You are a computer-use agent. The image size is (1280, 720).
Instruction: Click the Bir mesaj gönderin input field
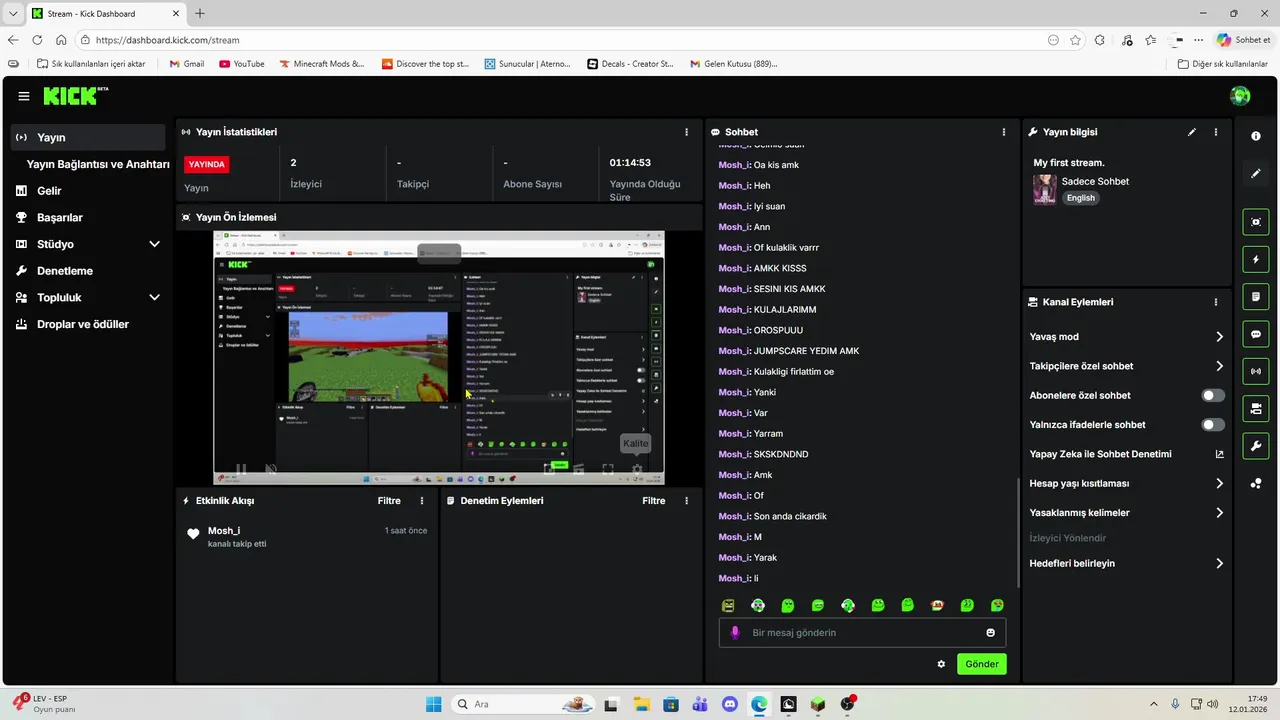[862, 632]
